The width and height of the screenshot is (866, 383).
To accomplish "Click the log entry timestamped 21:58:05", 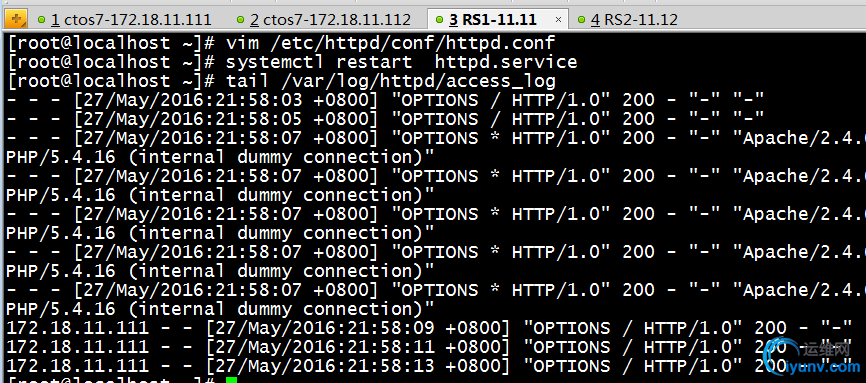I will [385, 119].
